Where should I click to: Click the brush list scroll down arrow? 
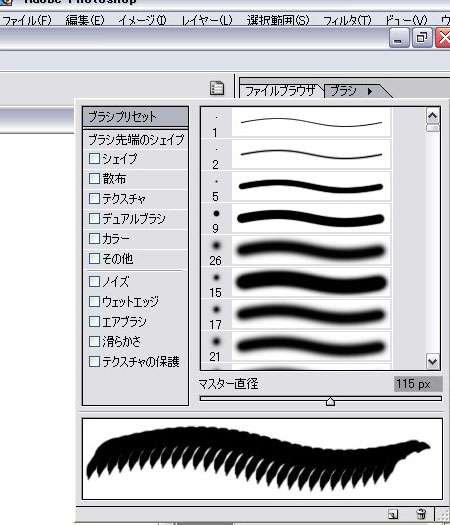(x=433, y=362)
